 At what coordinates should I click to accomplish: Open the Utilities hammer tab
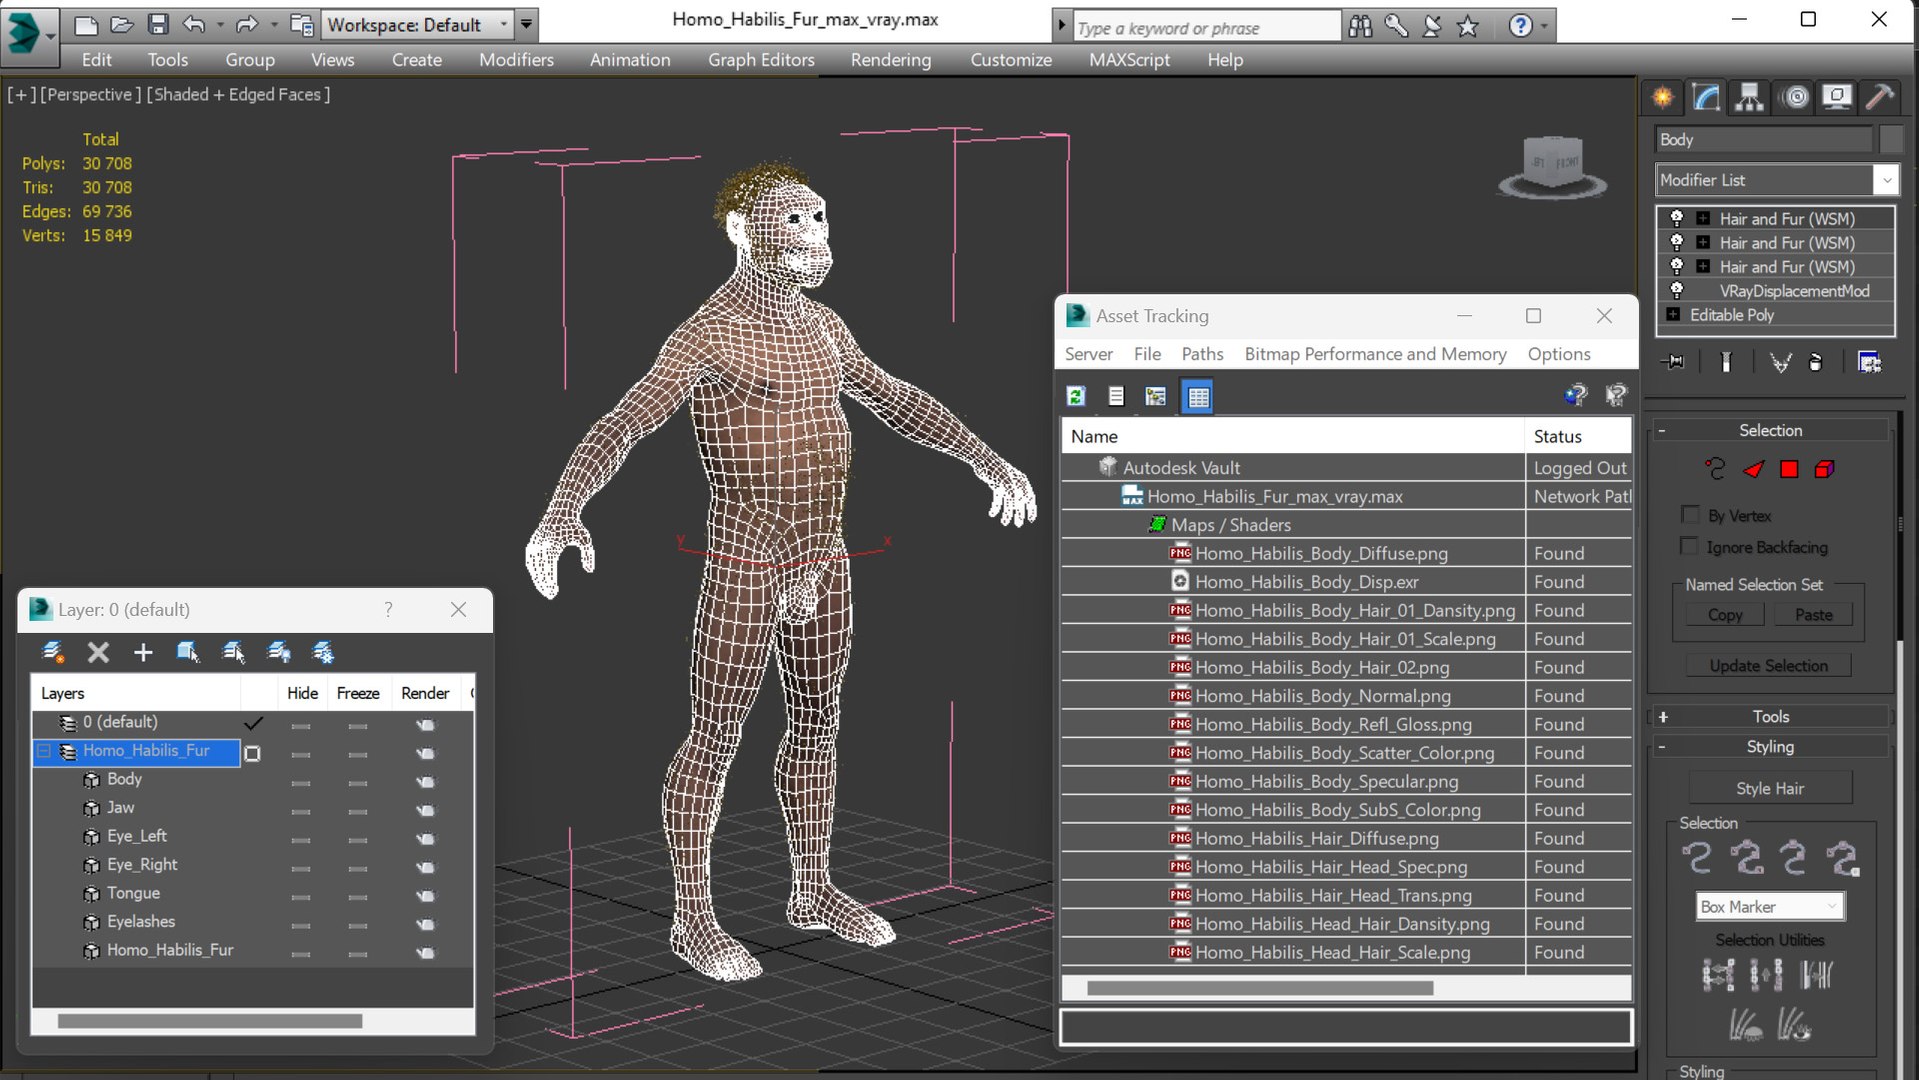[x=1880, y=97]
